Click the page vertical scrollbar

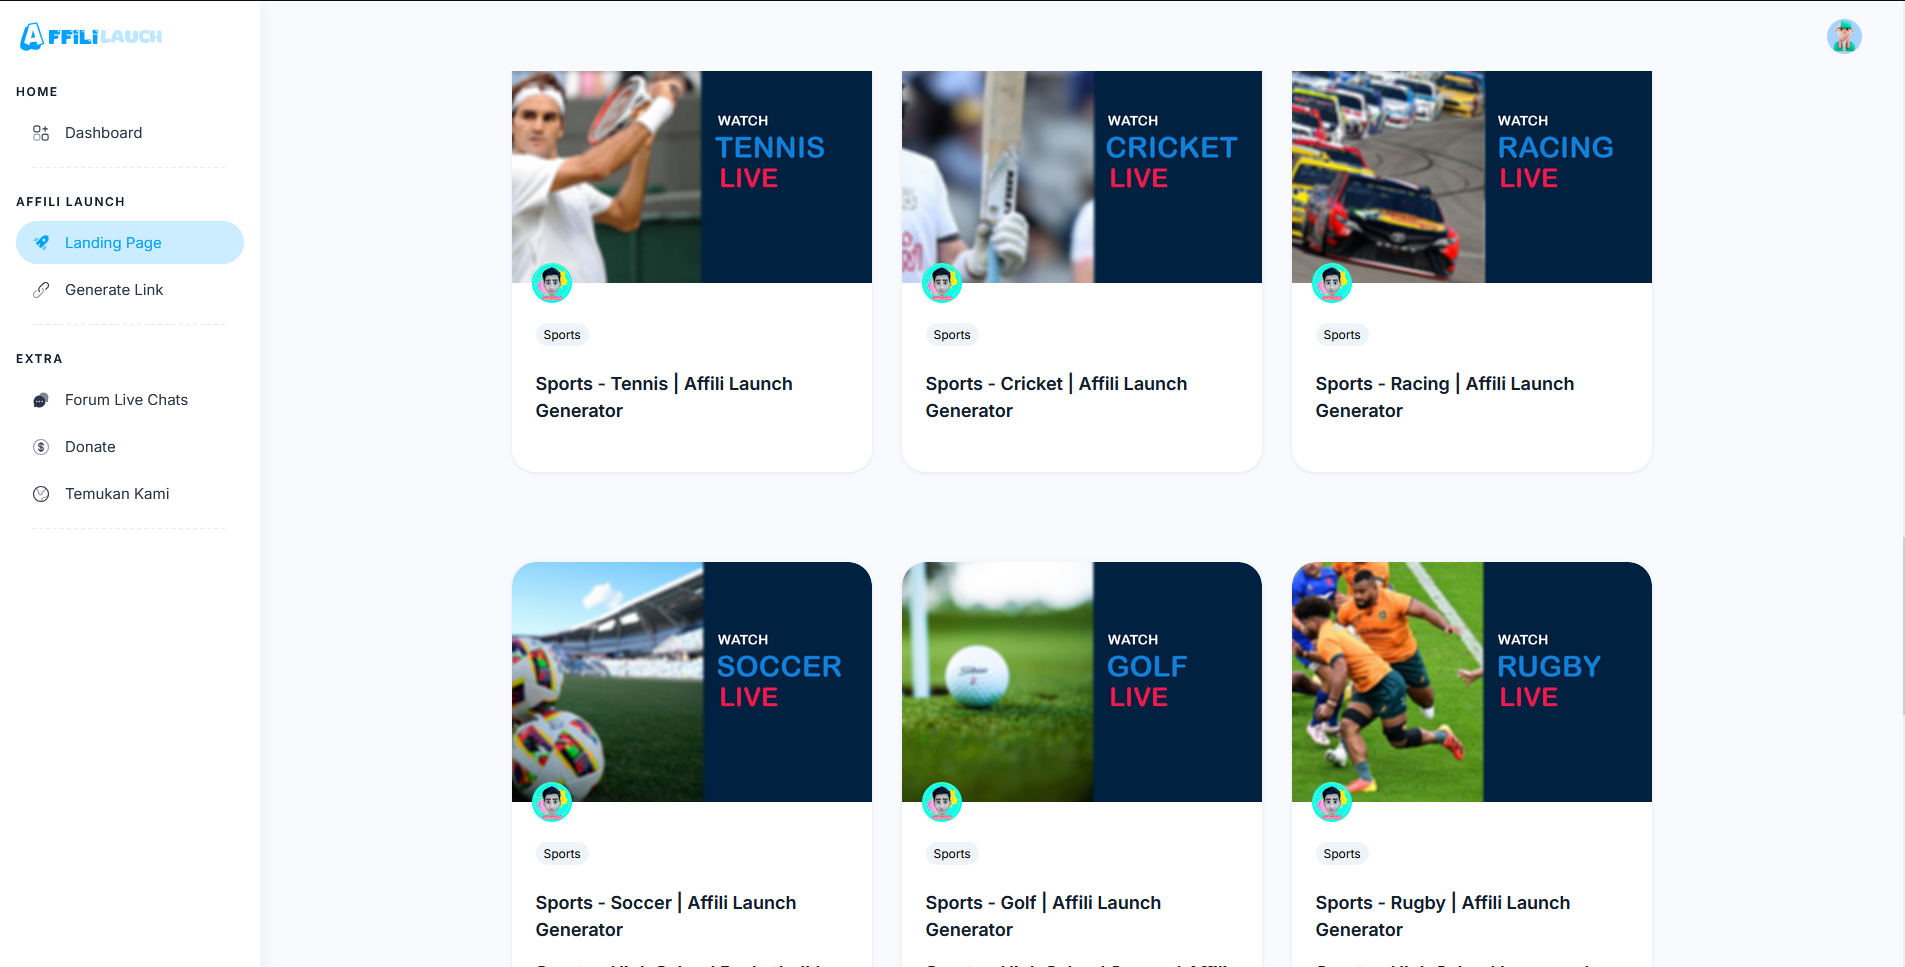coord(1902,625)
